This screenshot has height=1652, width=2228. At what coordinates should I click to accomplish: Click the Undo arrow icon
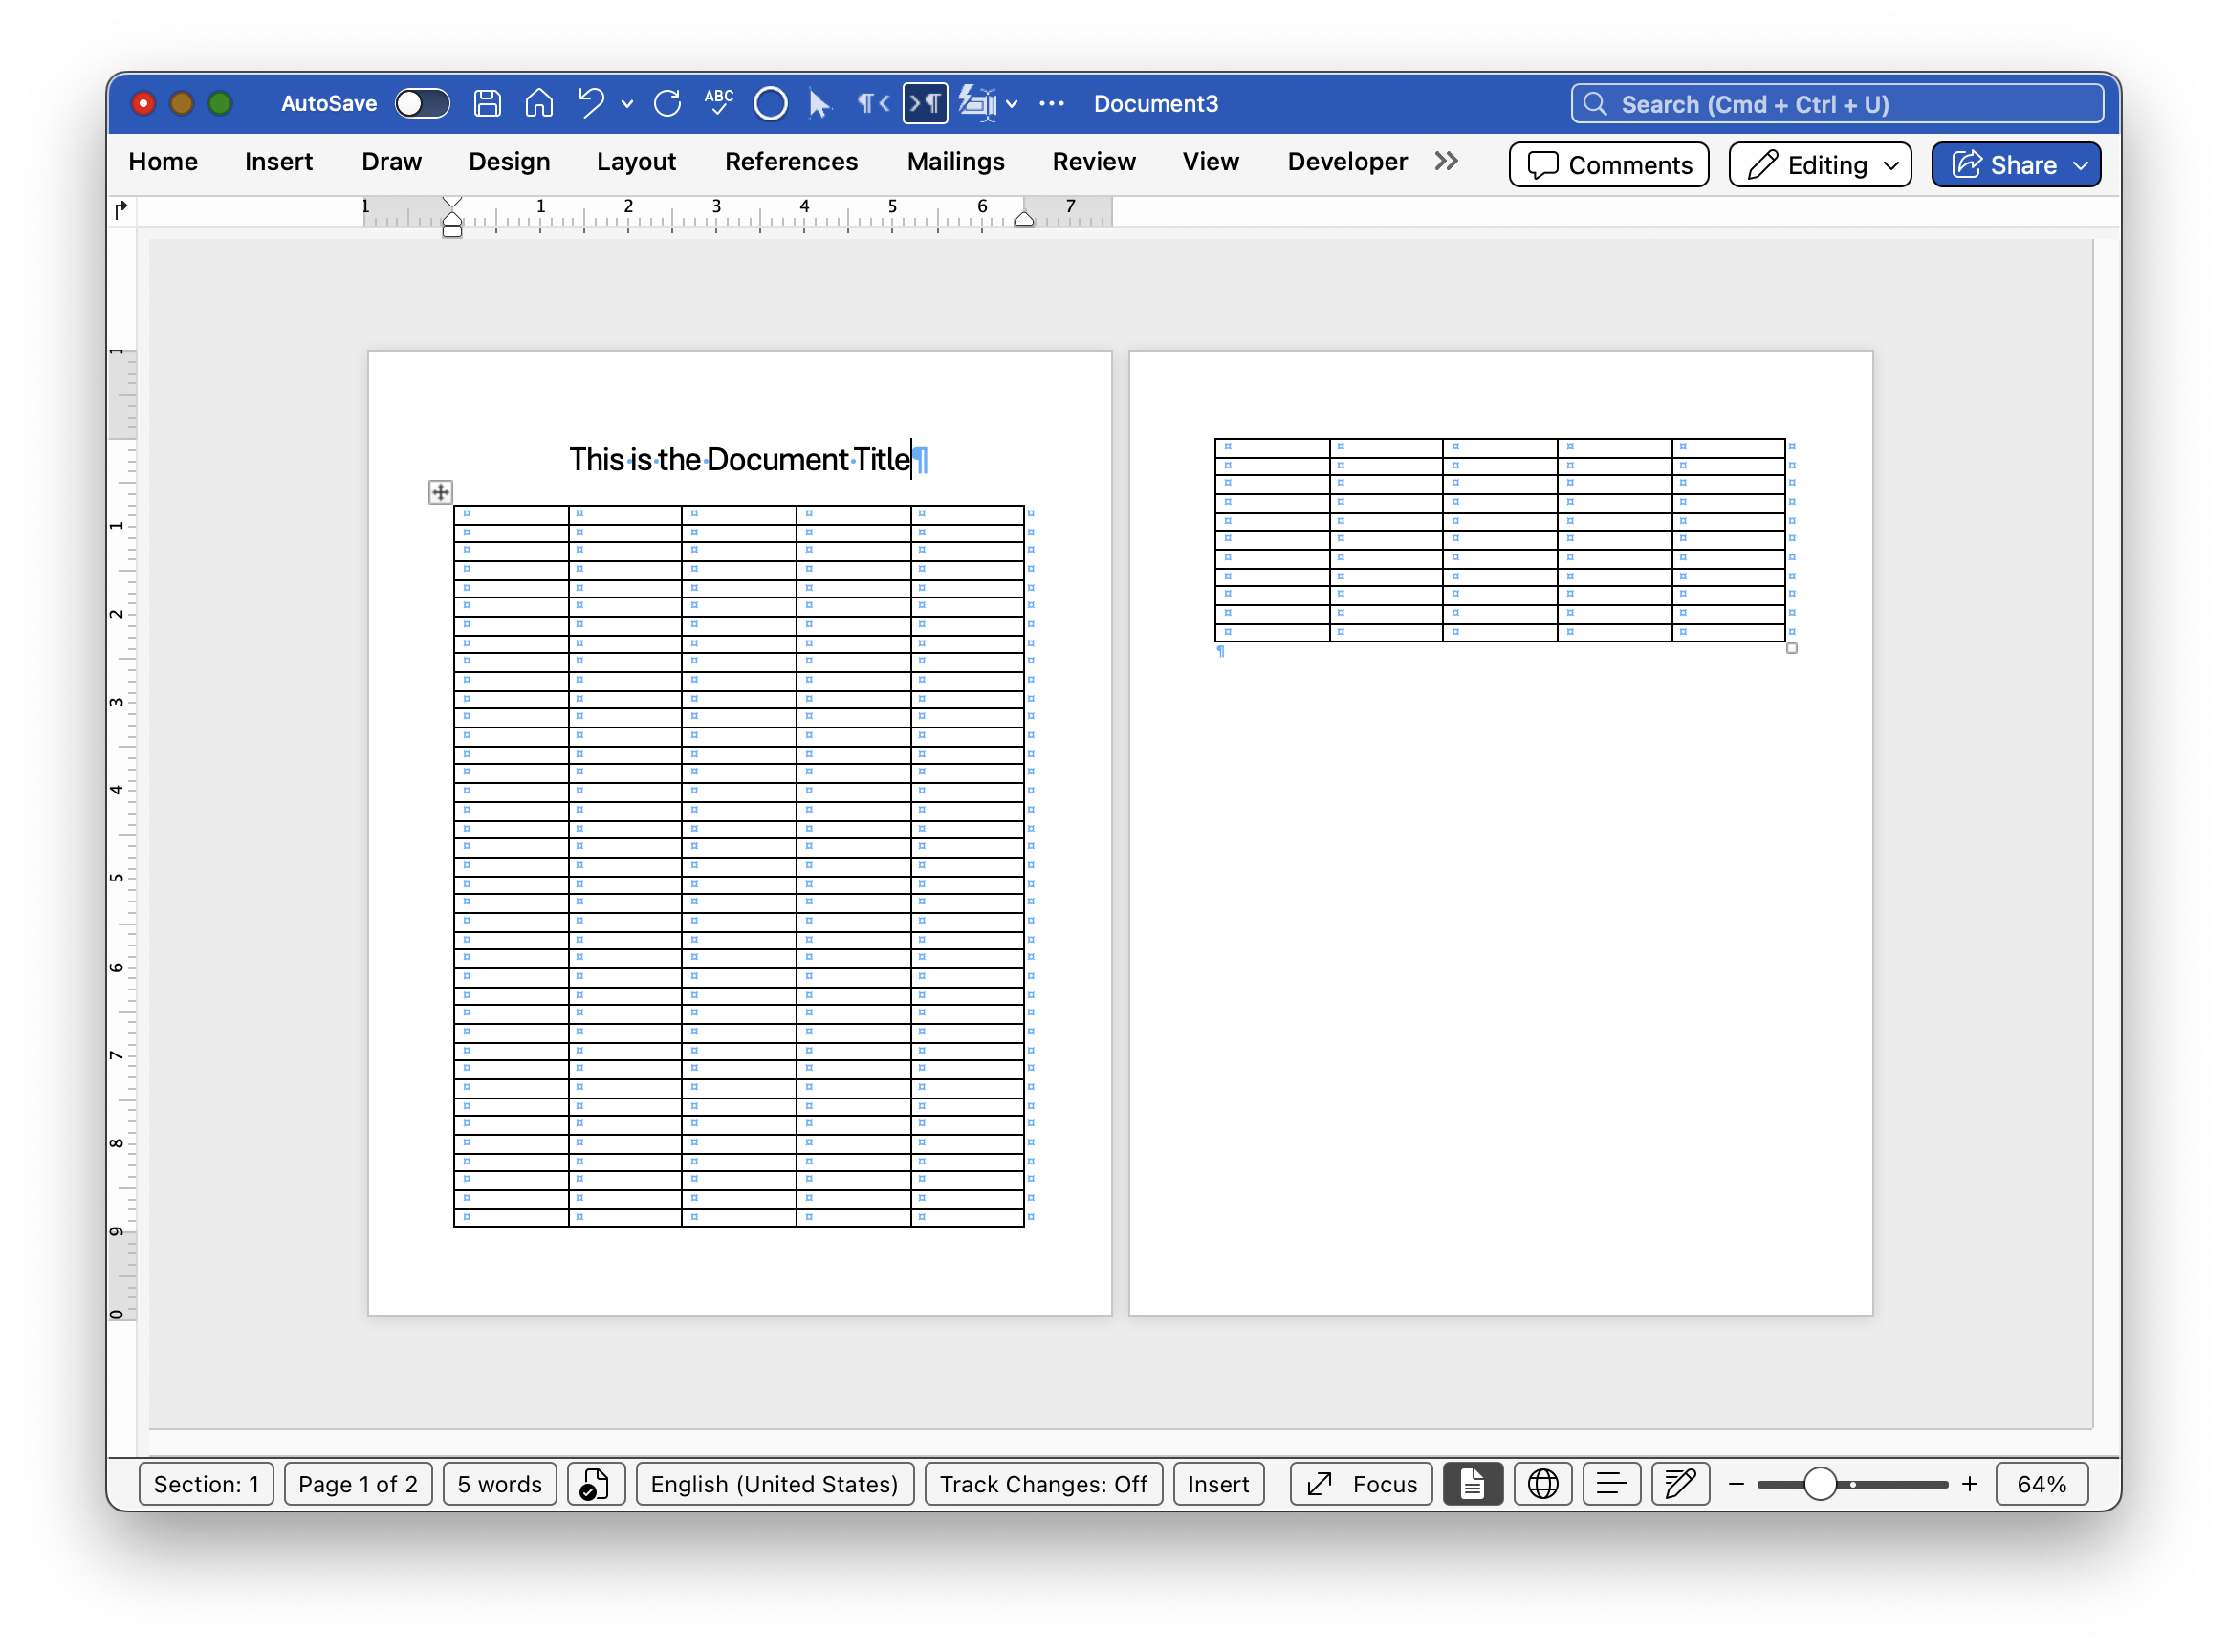coord(592,103)
